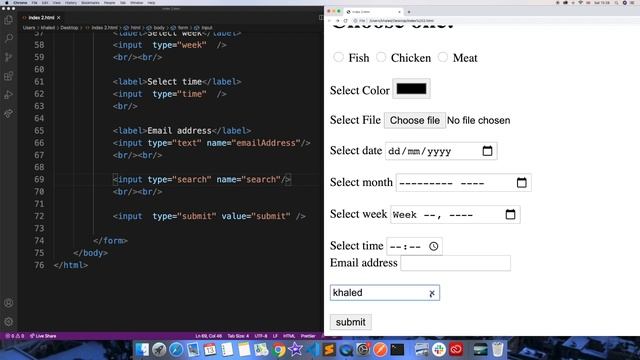This screenshot has height=360, width=640.
Task: Open Sublime Text from the Dock
Action: 329,349
